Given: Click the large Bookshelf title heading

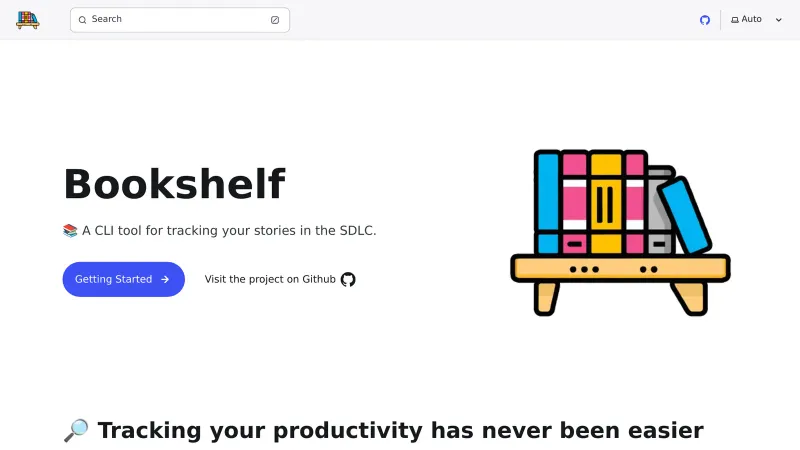Looking at the screenshot, I should point(174,185).
